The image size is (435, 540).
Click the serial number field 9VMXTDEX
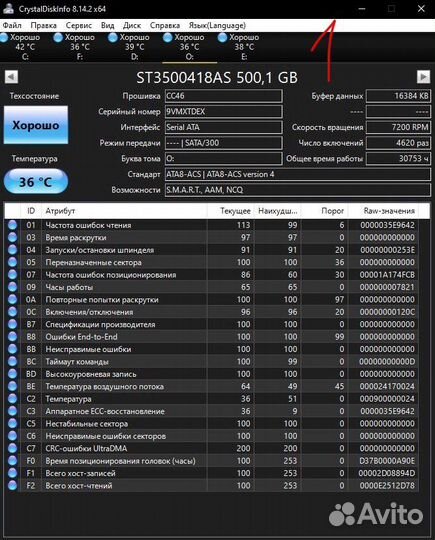tap(224, 112)
